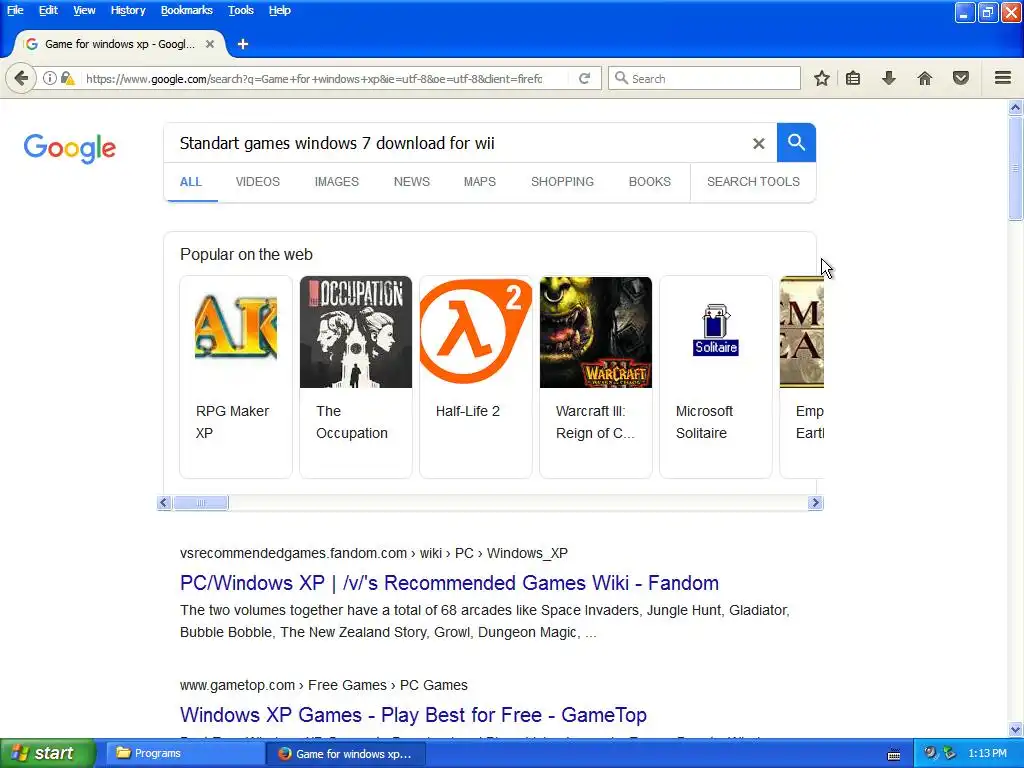The width and height of the screenshot is (1024, 768).
Task: Open PC/Windows XP Recommended Games Wiki link
Action: point(449,583)
